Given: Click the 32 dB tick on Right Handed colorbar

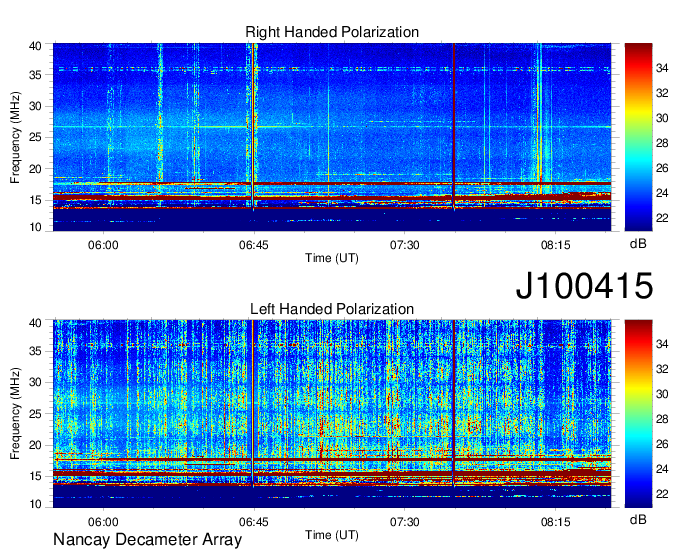Looking at the screenshot, I should 662,93.
